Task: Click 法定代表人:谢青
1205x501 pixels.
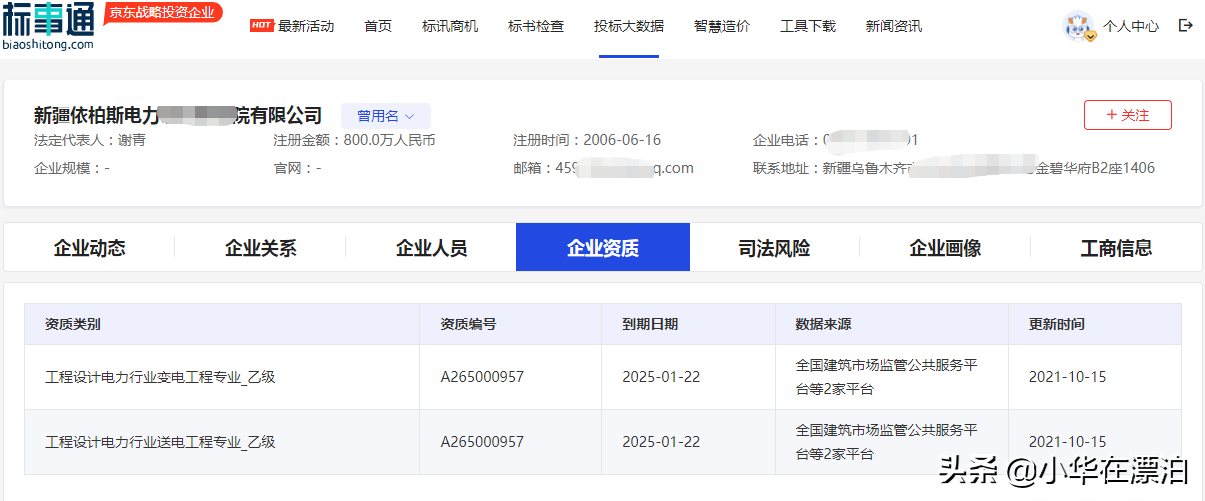Action: pyautogui.click(x=90, y=140)
